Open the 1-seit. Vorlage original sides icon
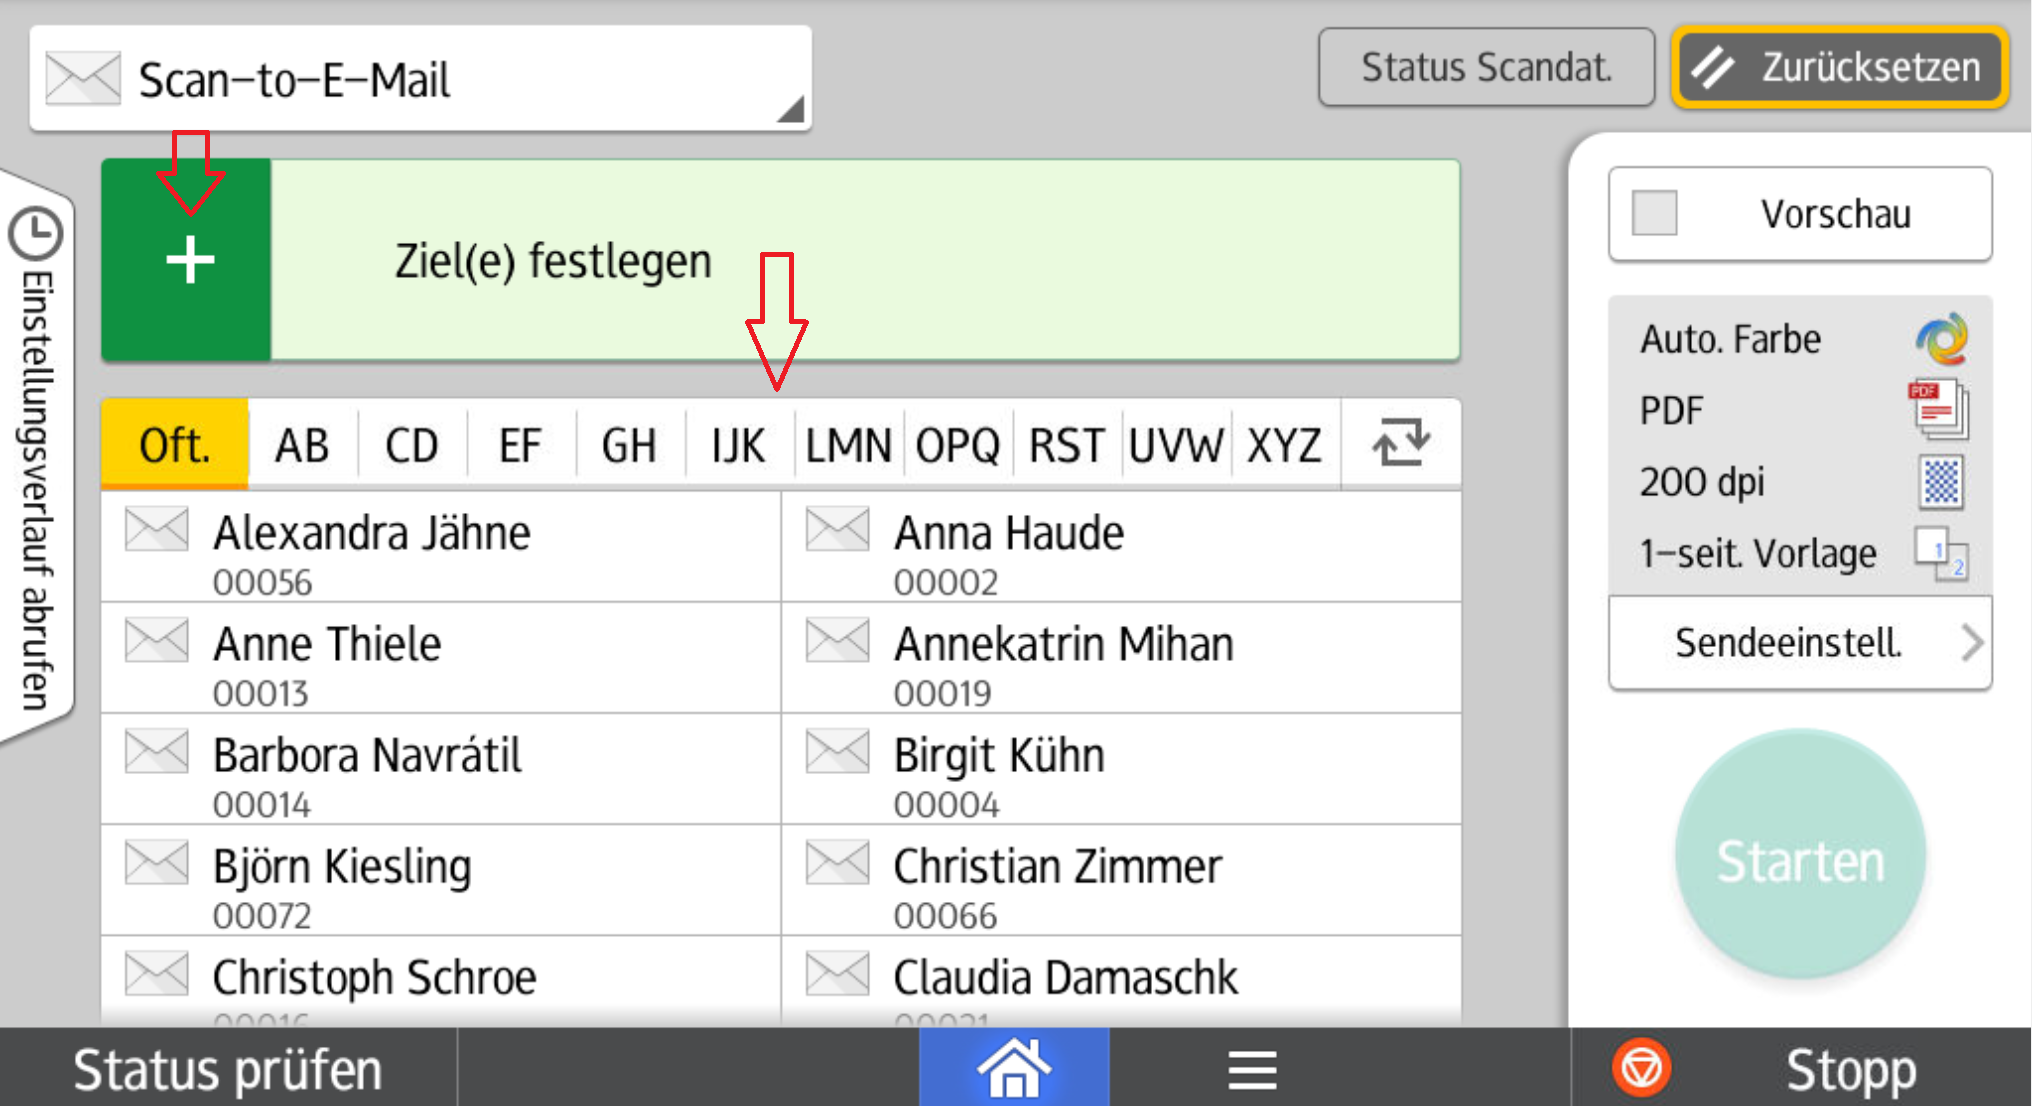2032x1106 pixels. click(1941, 553)
